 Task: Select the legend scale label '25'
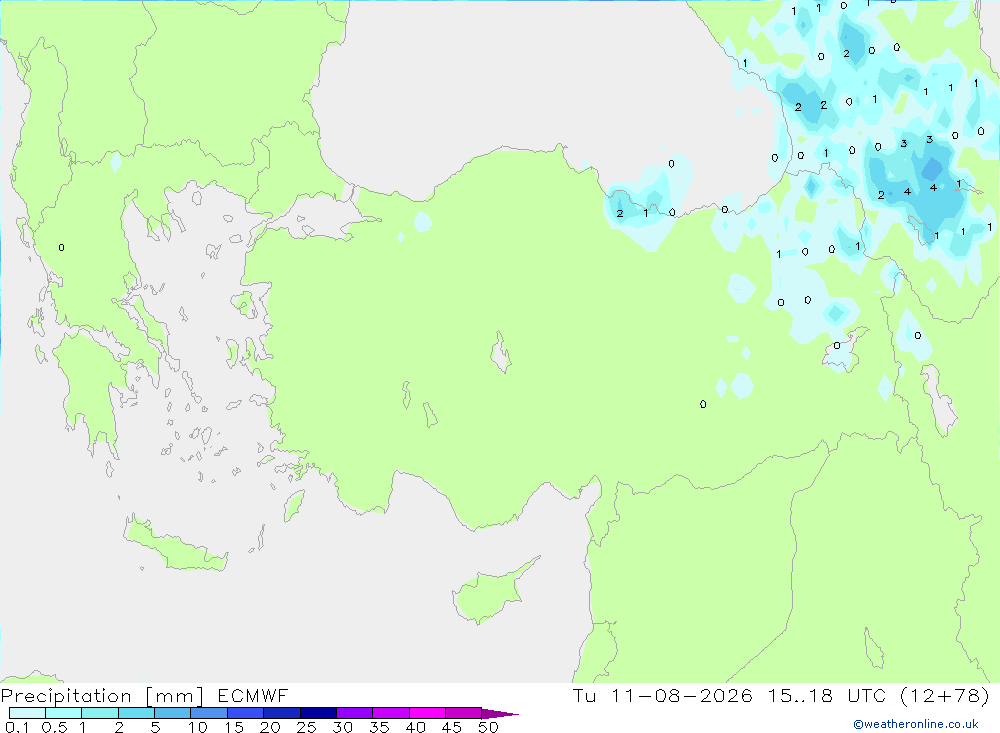[307, 727]
